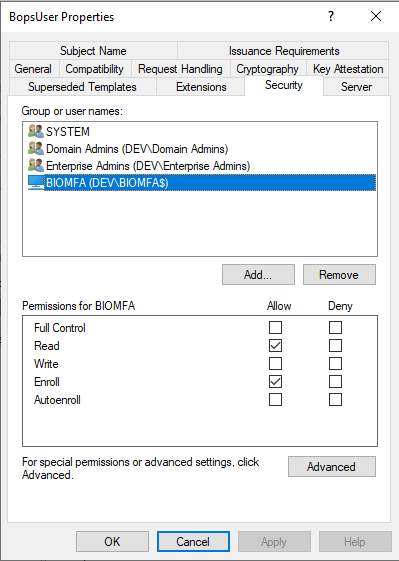Close the BopsUser Properties dialog
Screen dimensions: 399x561
tap(376, 16)
